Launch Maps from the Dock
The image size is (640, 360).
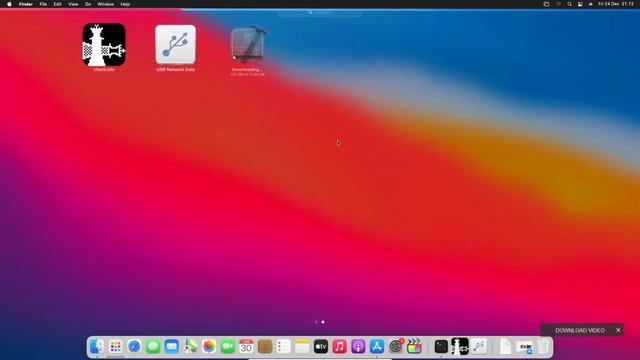[x=191, y=347]
